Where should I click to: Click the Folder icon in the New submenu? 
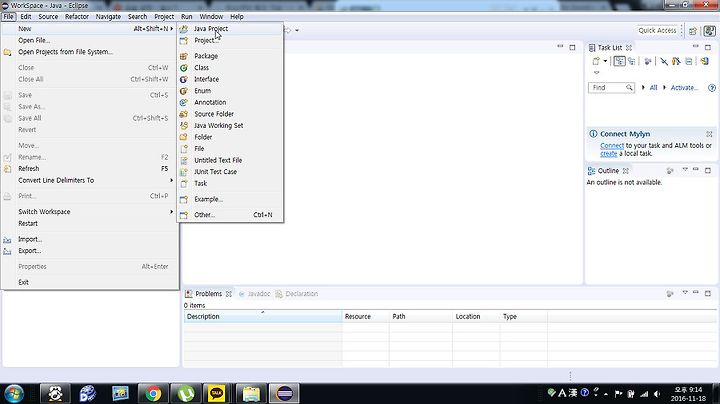184,137
